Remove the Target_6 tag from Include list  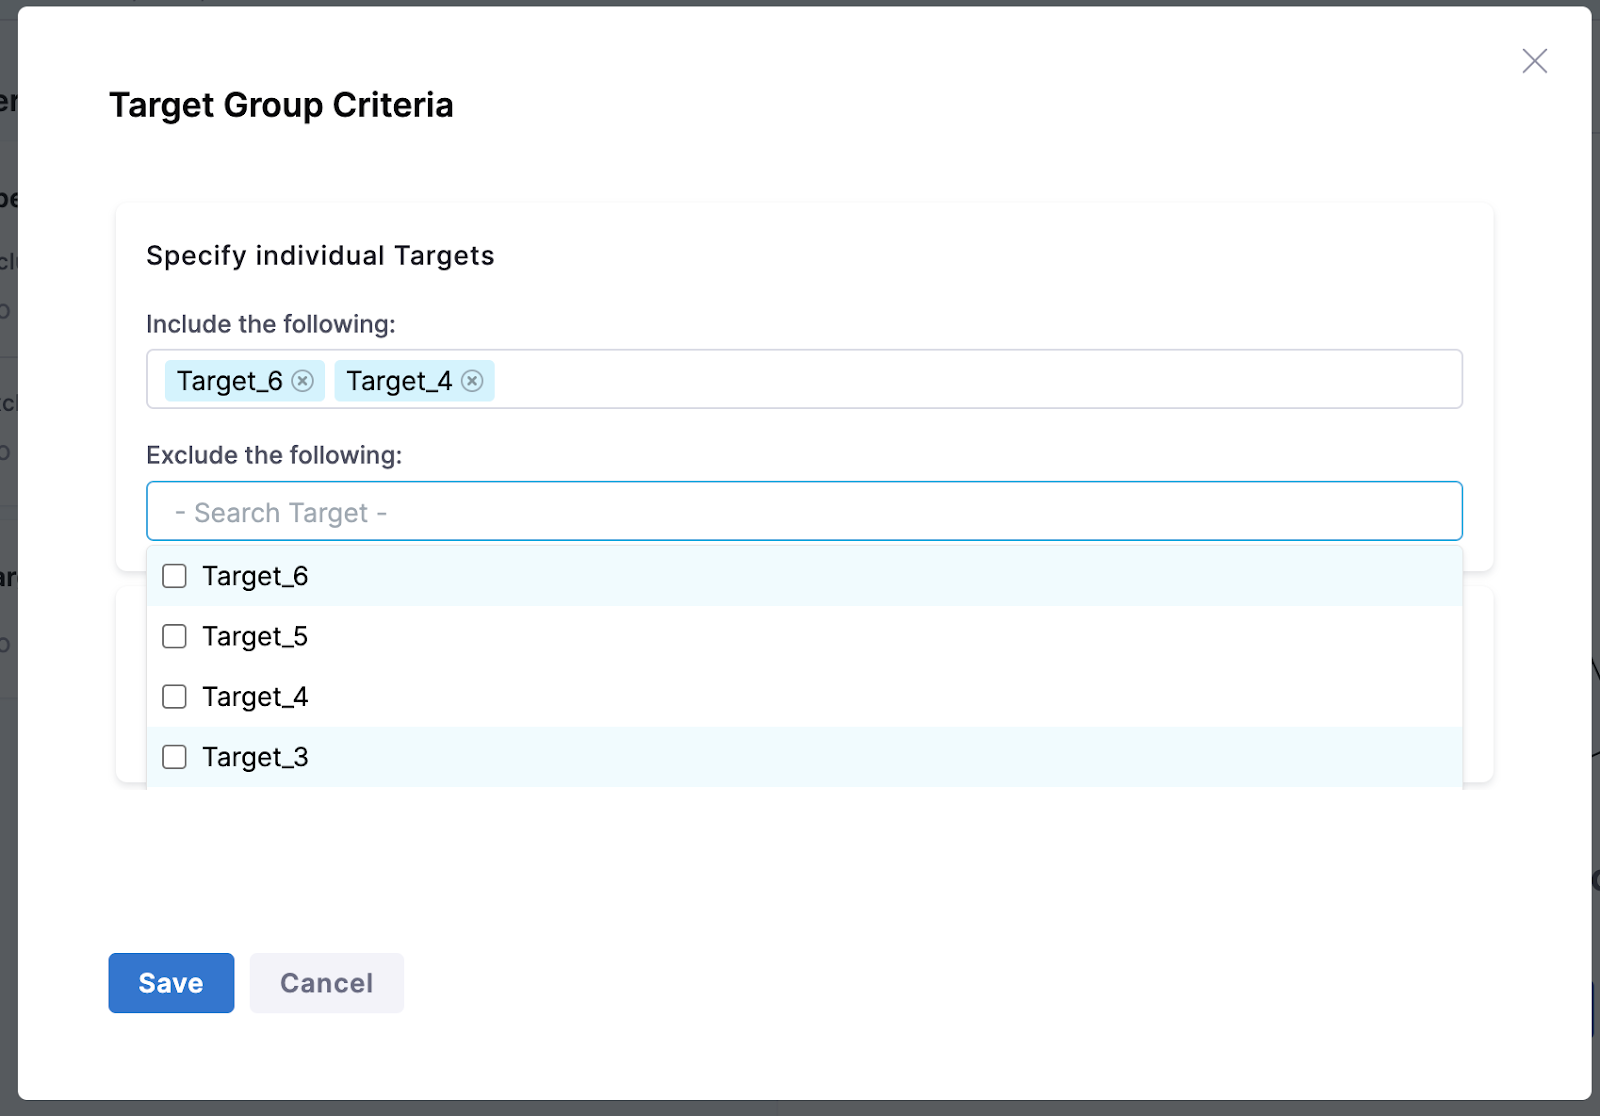pos(304,380)
